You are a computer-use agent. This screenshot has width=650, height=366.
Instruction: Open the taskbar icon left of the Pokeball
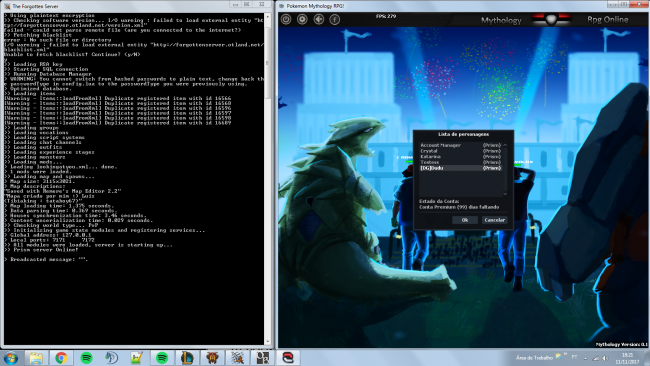click(x=263, y=358)
